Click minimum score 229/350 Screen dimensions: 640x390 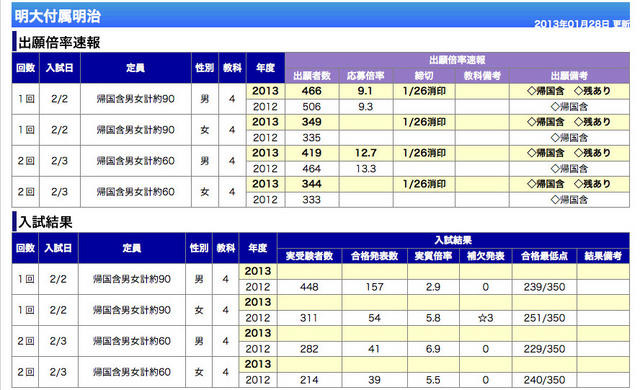pyautogui.click(x=544, y=349)
